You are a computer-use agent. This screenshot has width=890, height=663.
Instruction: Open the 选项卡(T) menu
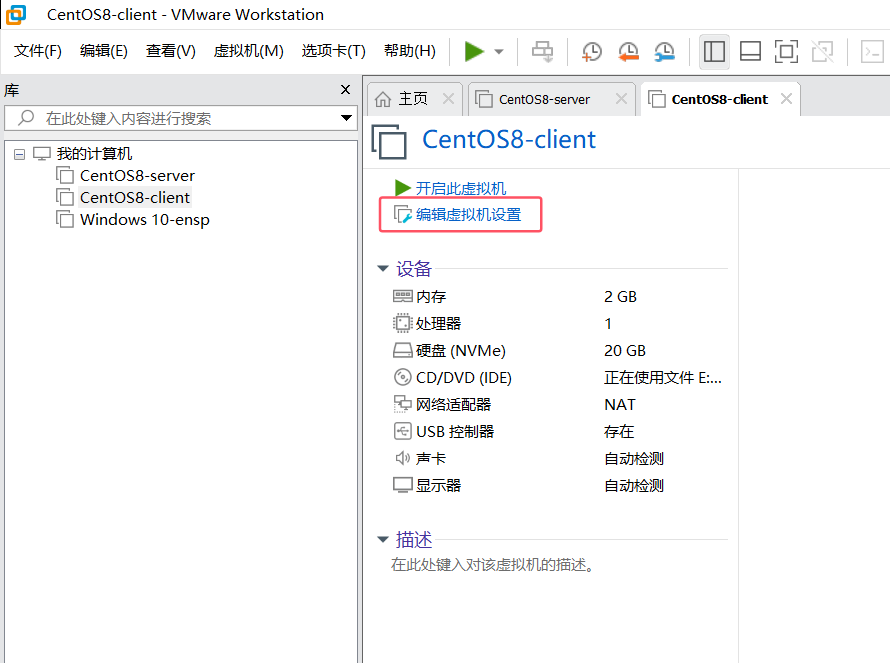pyautogui.click(x=333, y=51)
